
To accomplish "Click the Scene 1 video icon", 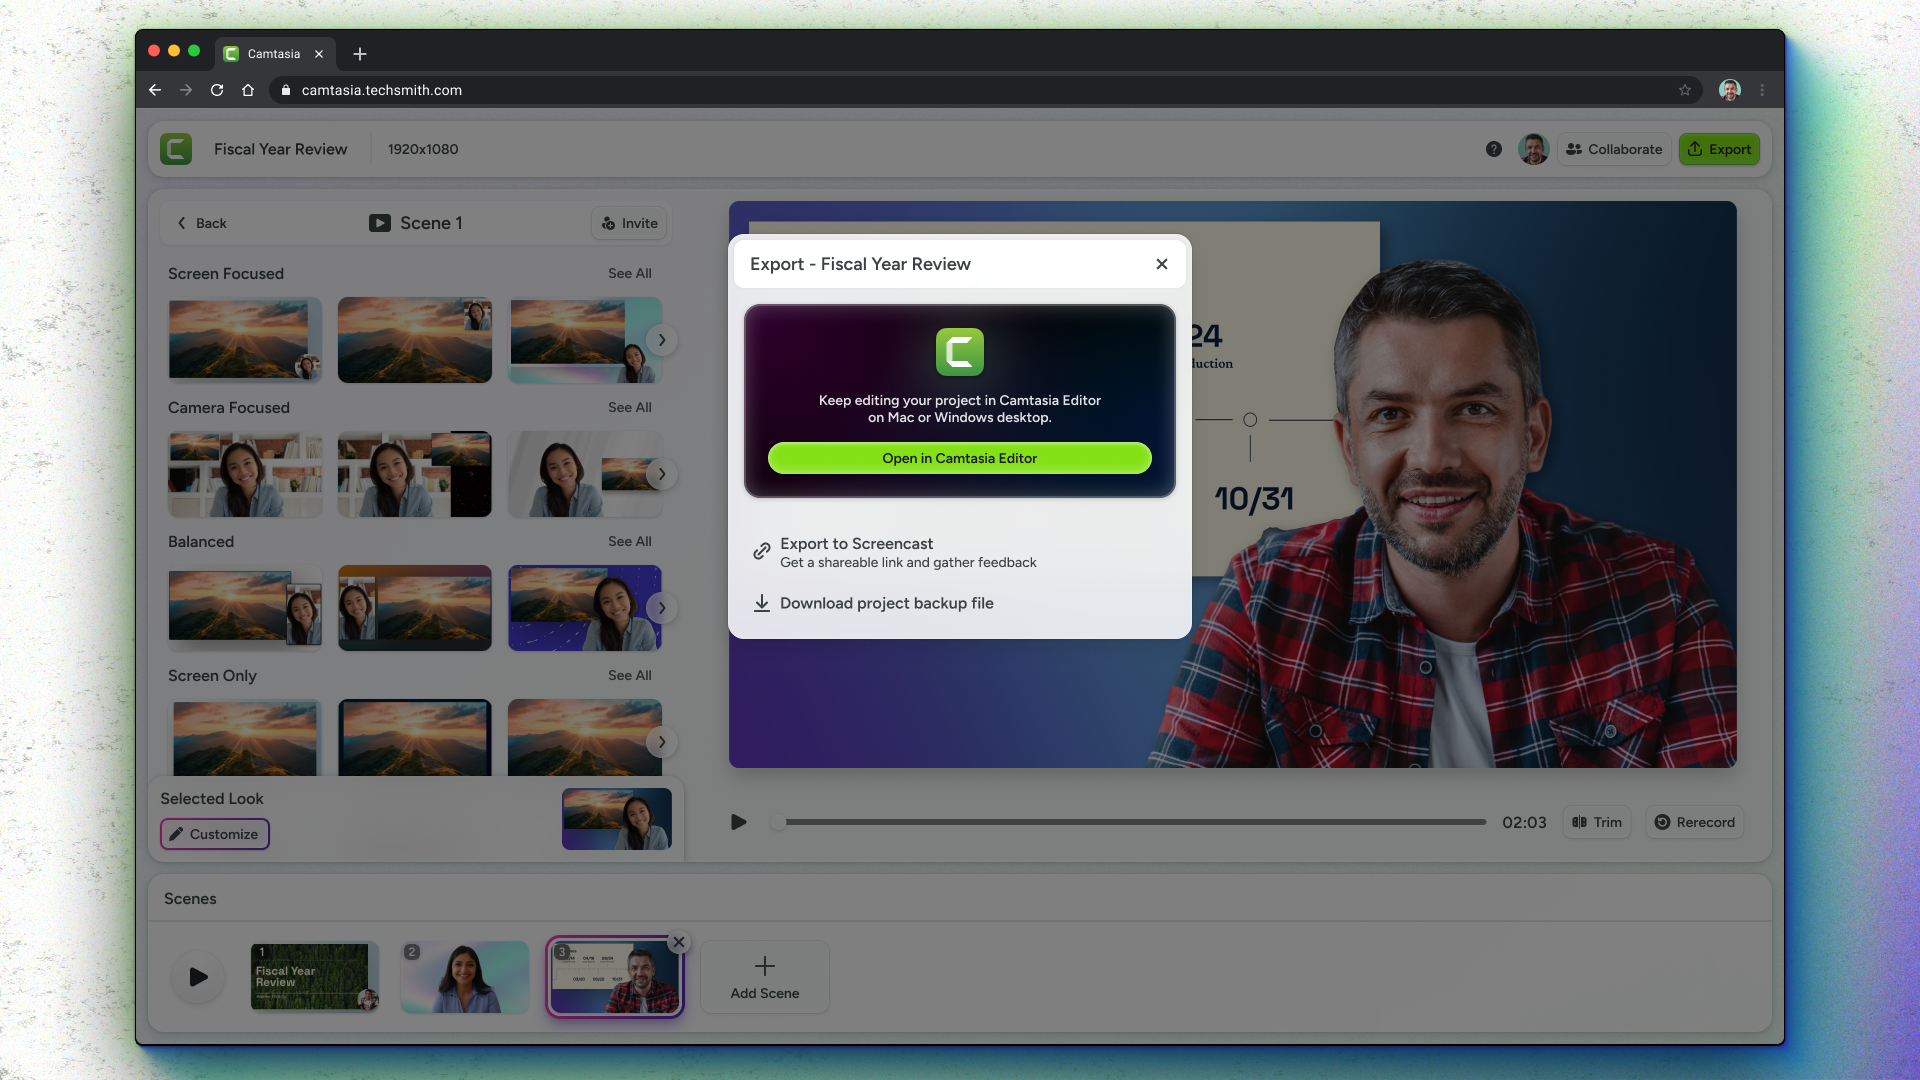I will [380, 223].
